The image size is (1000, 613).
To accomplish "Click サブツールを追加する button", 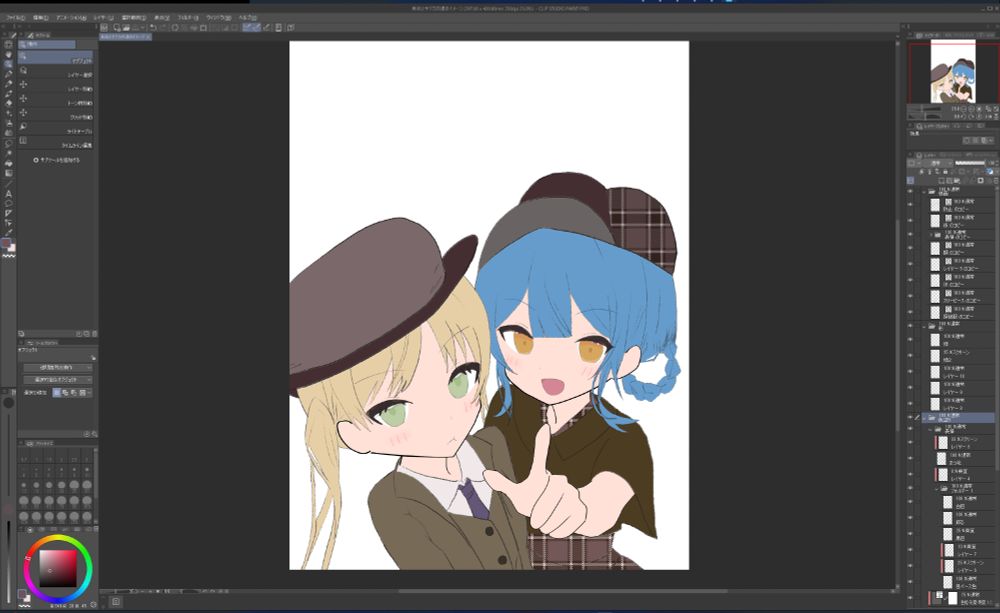I will click(x=57, y=160).
